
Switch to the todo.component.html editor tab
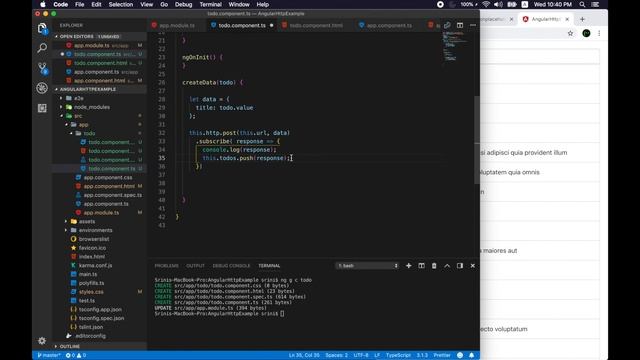pos(316,25)
